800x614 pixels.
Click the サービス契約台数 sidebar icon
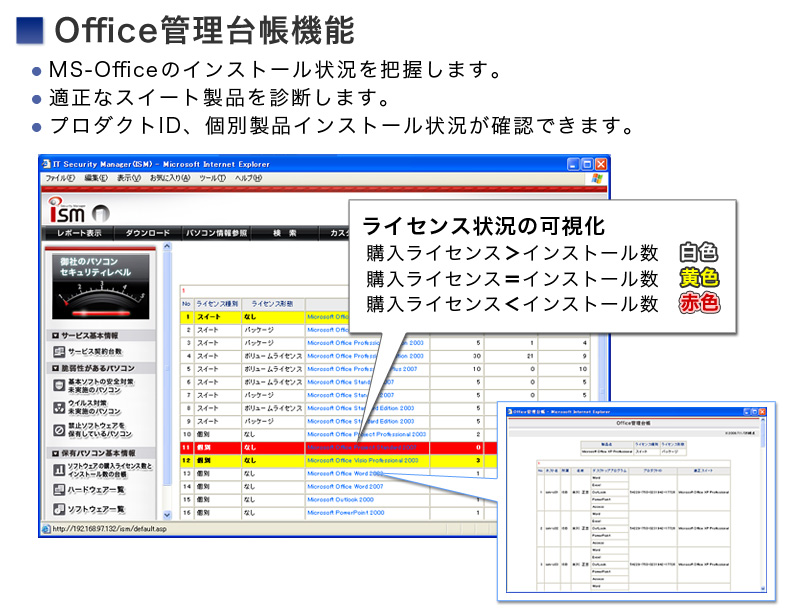(x=59, y=352)
